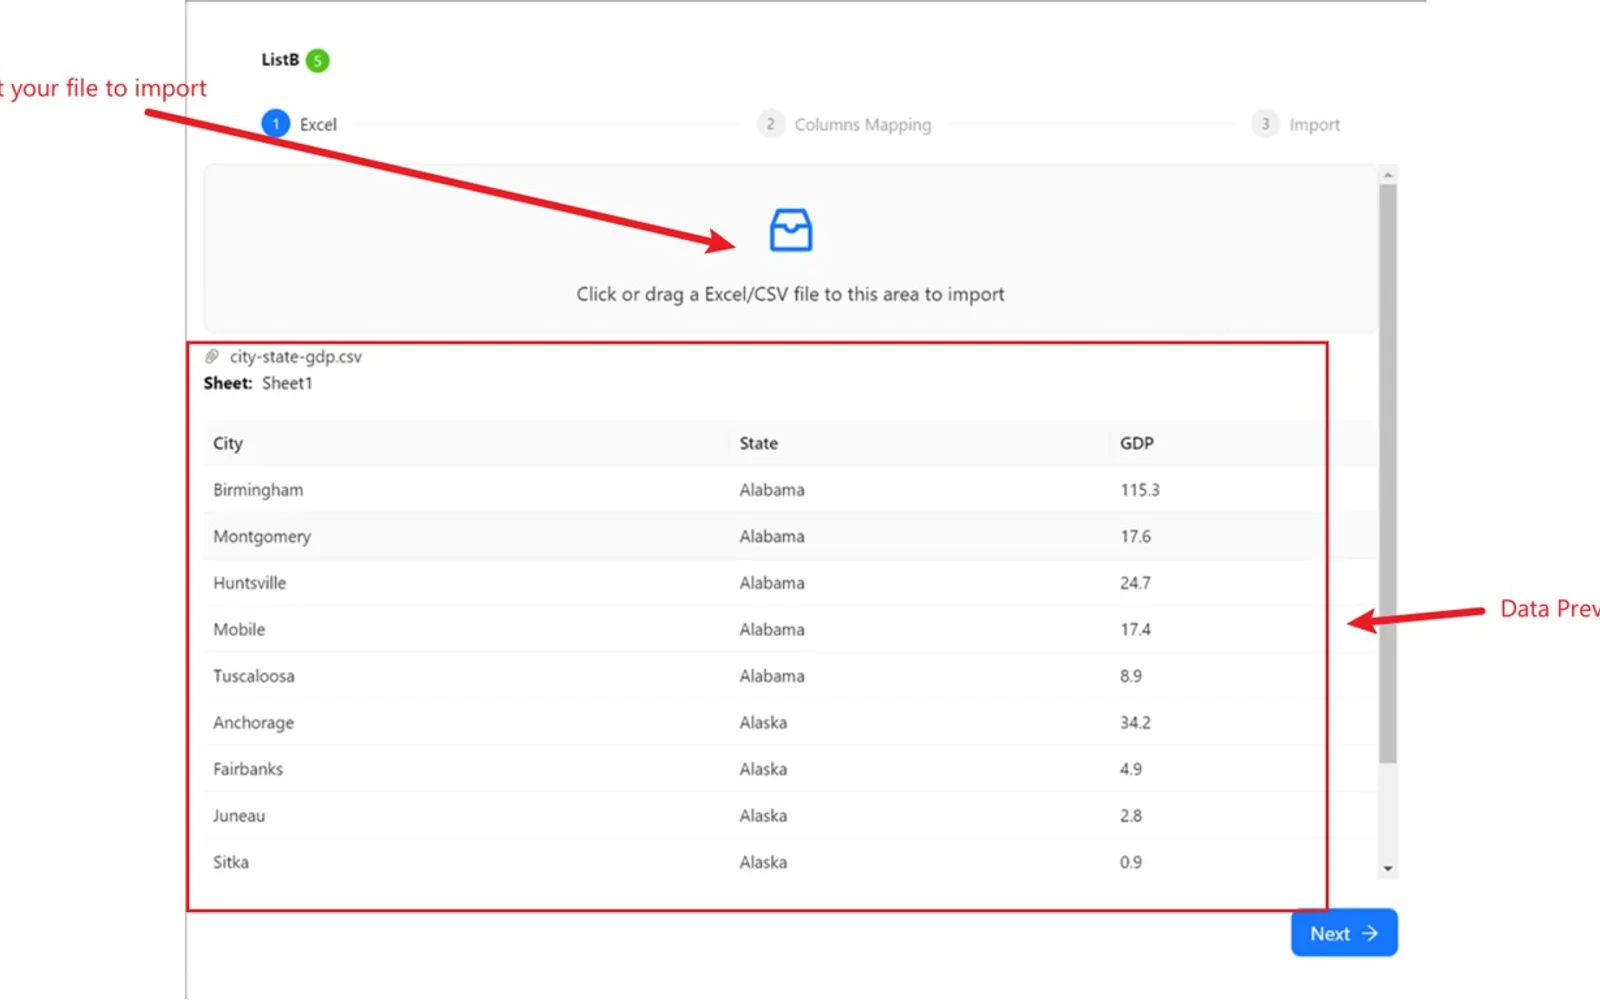1600x1000 pixels.
Task: Click Alaska in the Sitka row
Action: tap(763, 862)
